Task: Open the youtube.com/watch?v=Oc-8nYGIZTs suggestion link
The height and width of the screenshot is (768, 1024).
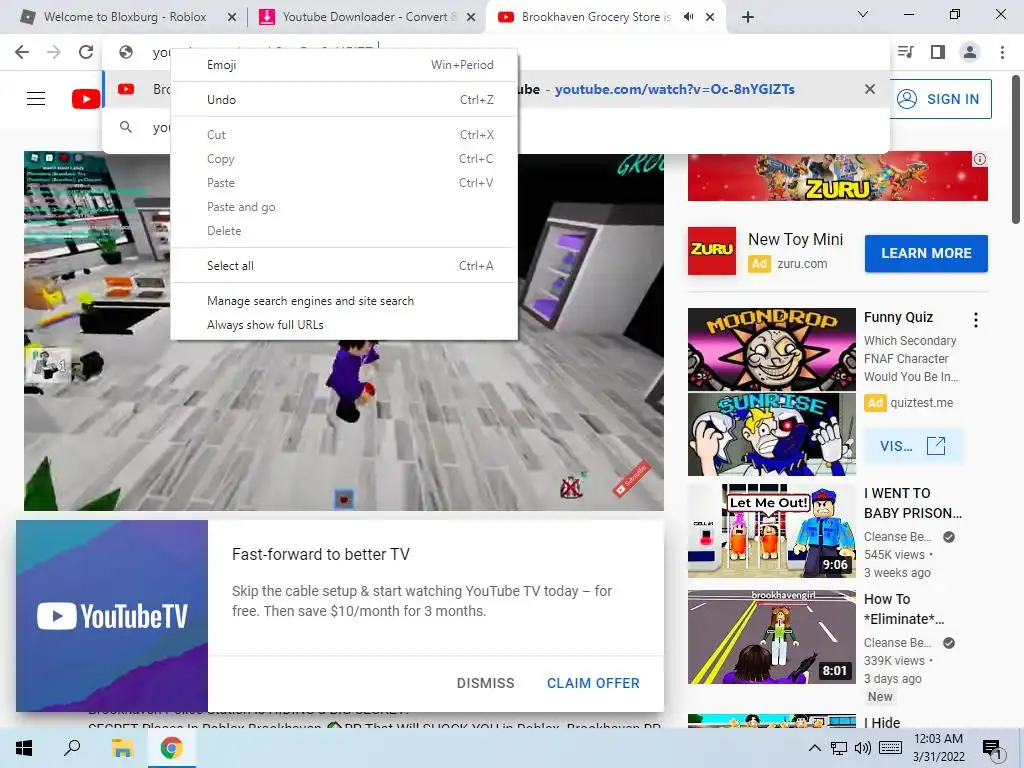Action: (675, 89)
